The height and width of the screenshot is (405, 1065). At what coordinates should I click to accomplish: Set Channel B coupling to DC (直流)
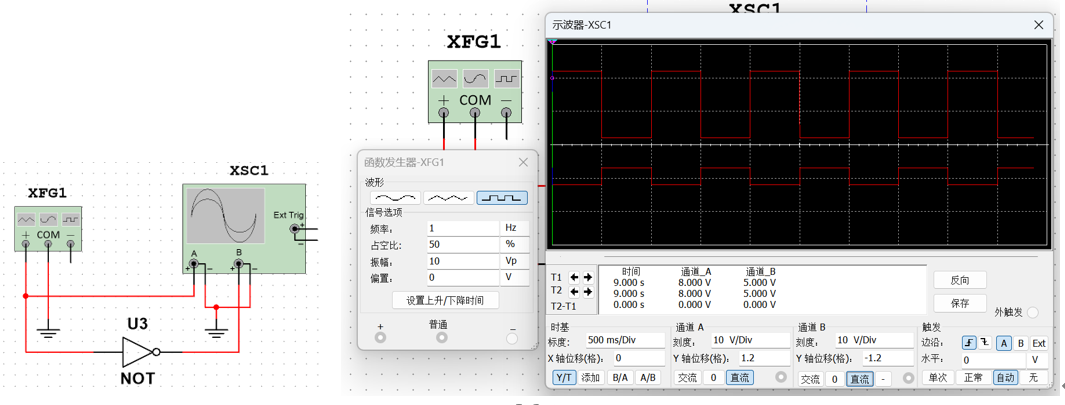pyautogui.click(x=859, y=378)
